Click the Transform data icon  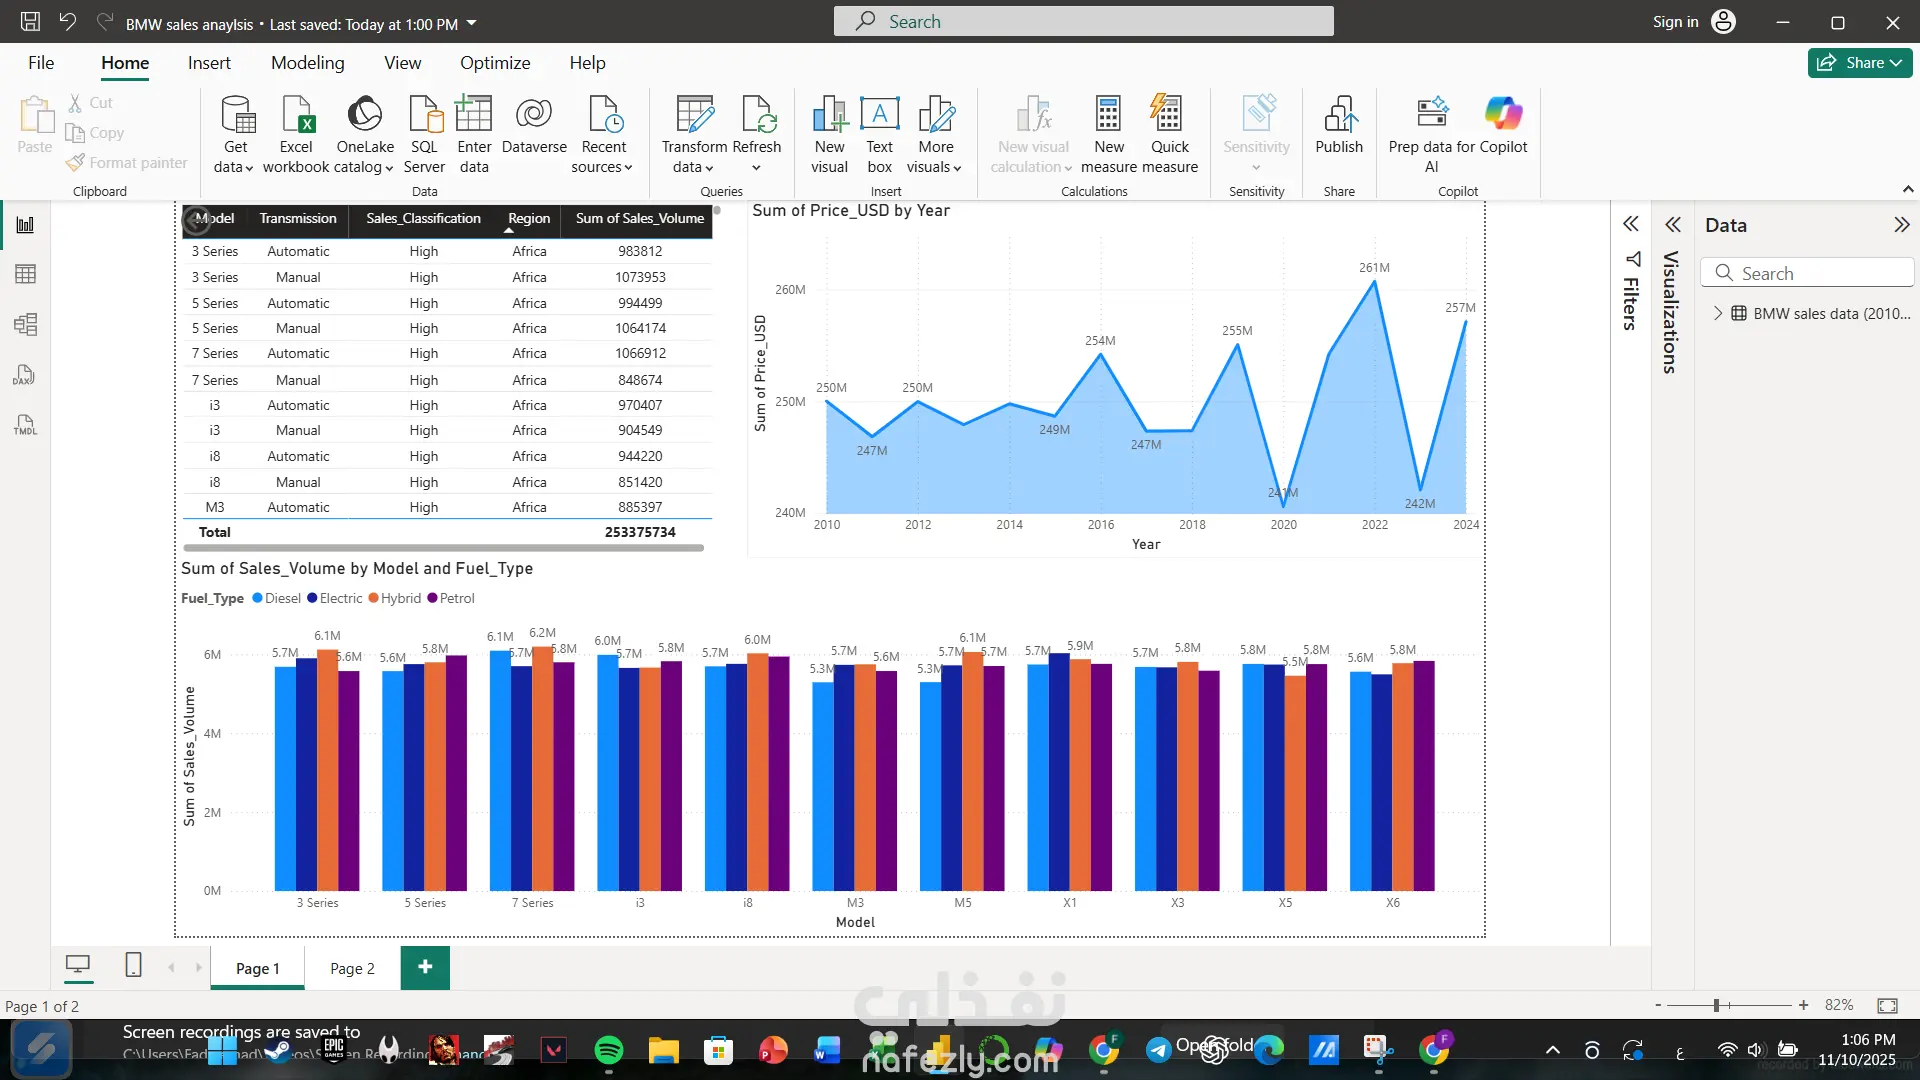pyautogui.click(x=694, y=115)
